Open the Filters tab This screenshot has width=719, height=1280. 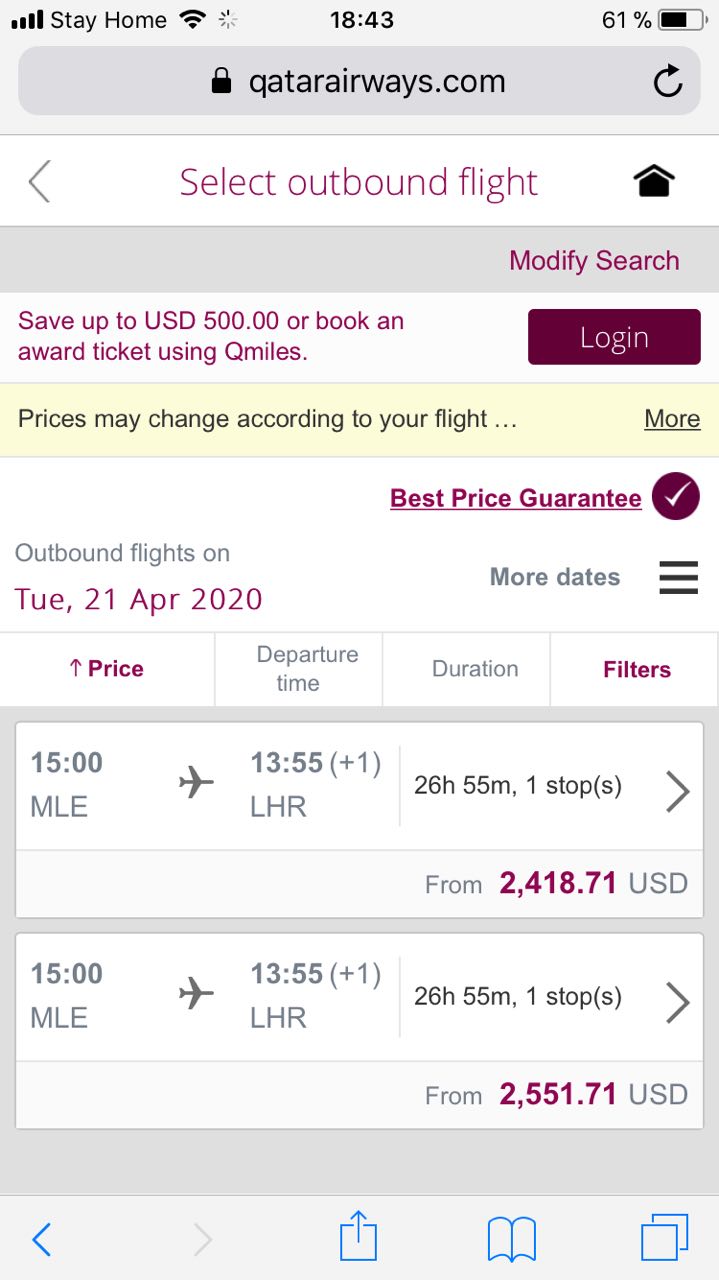pyautogui.click(x=636, y=669)
